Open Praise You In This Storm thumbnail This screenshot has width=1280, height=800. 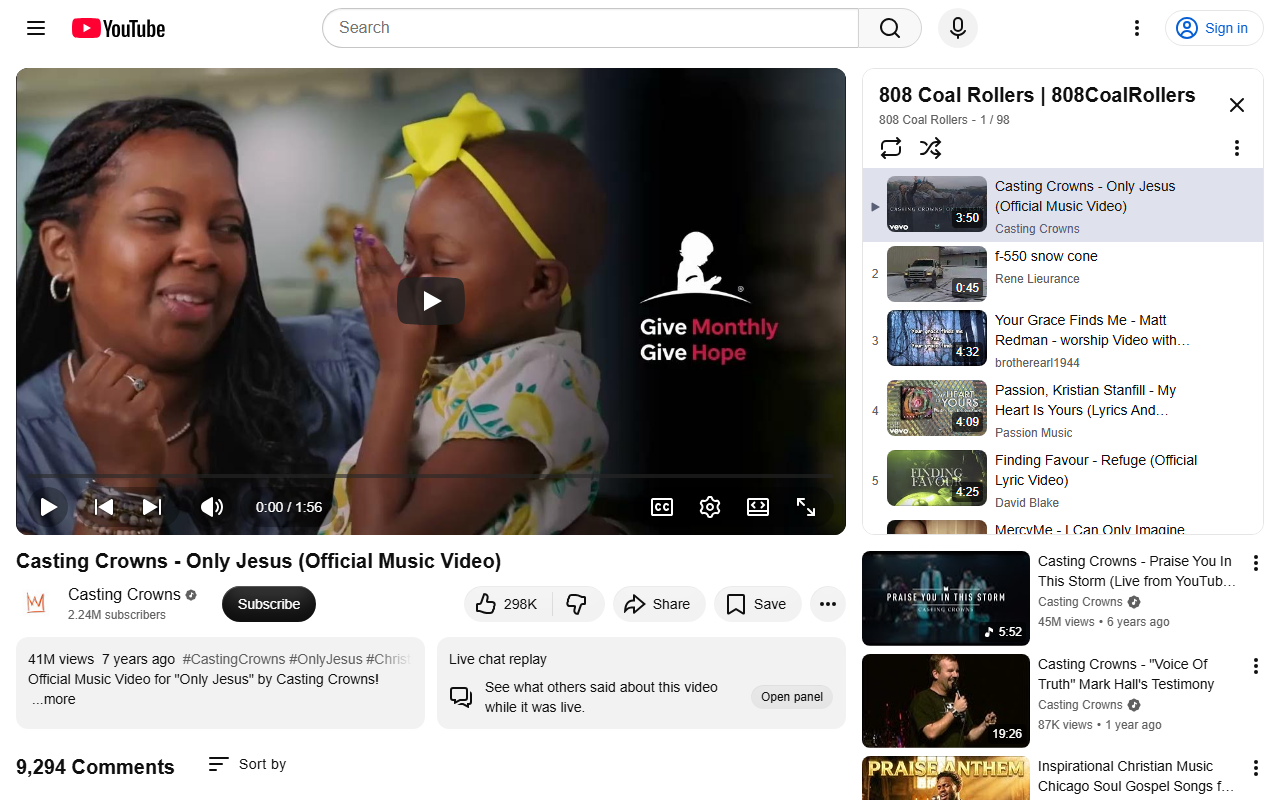pyautogui.click(x=946, y=598)
